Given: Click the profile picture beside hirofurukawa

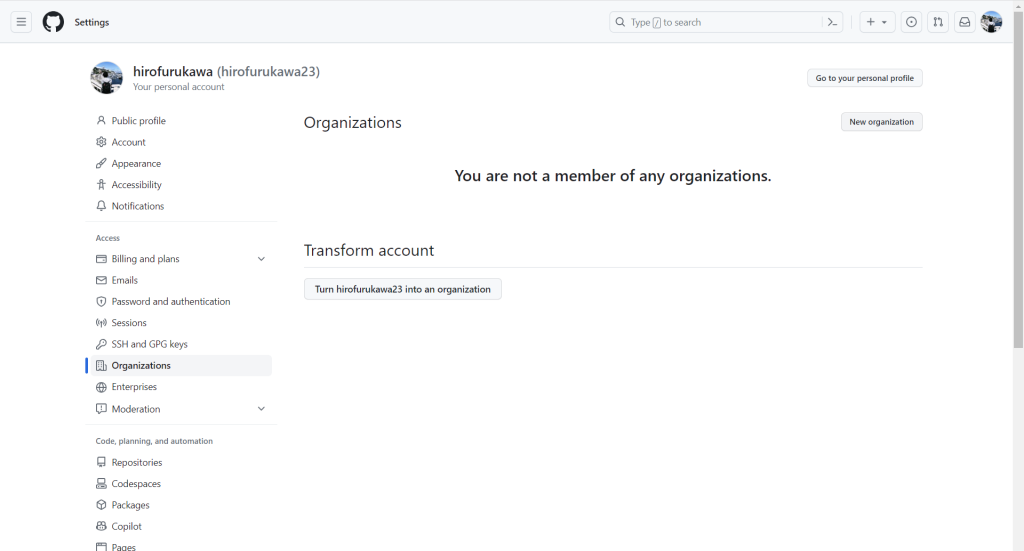Looking at the screenshot, I should (x=107, y=78).
